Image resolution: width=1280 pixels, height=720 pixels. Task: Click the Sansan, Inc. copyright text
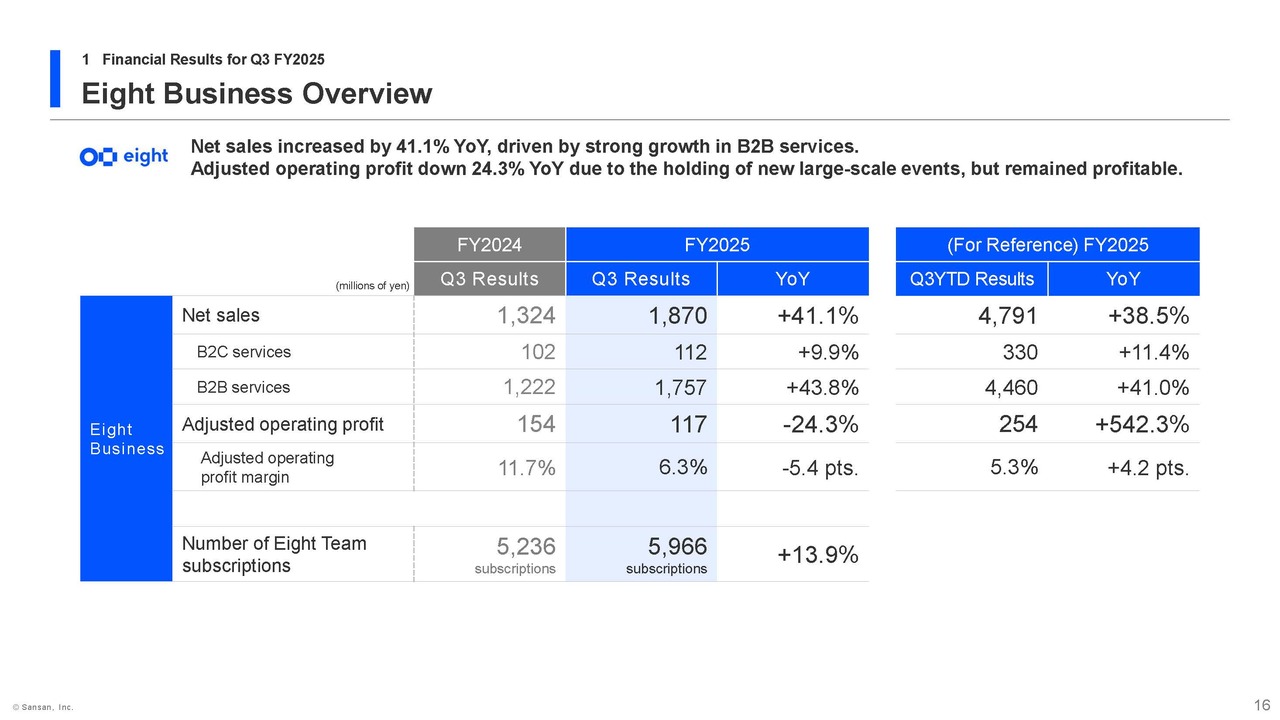[x=43, y=707]
